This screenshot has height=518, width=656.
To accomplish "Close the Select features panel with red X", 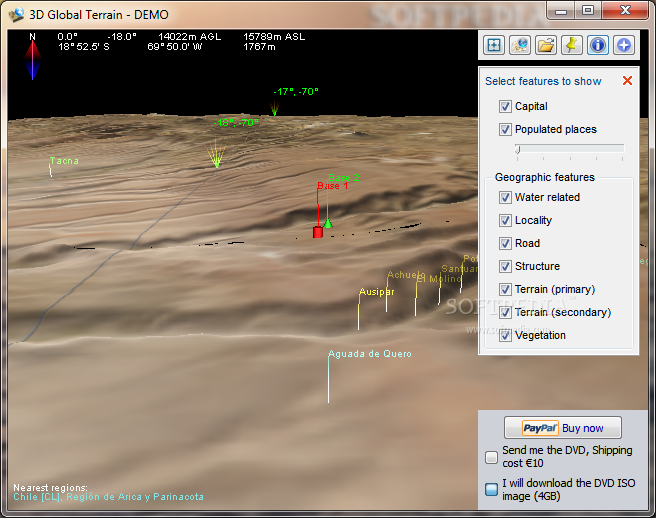I will (627, 81).
